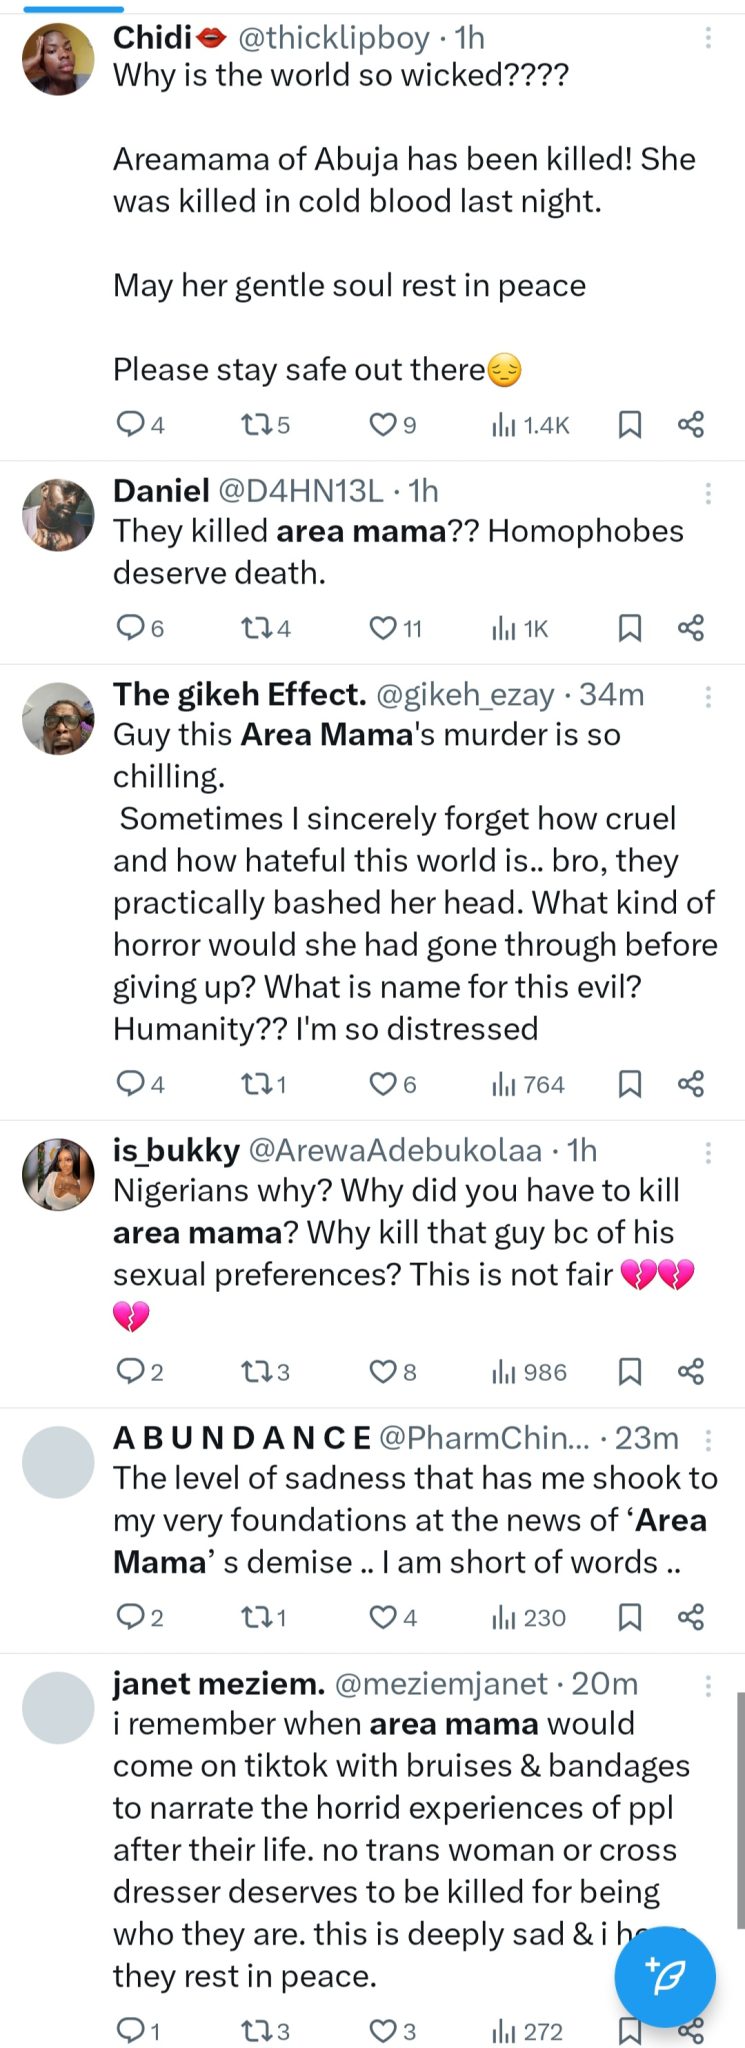Share The gikeh Effect's tweet
Viewport: 745px width, 2048px height.
pos(691,1084)
